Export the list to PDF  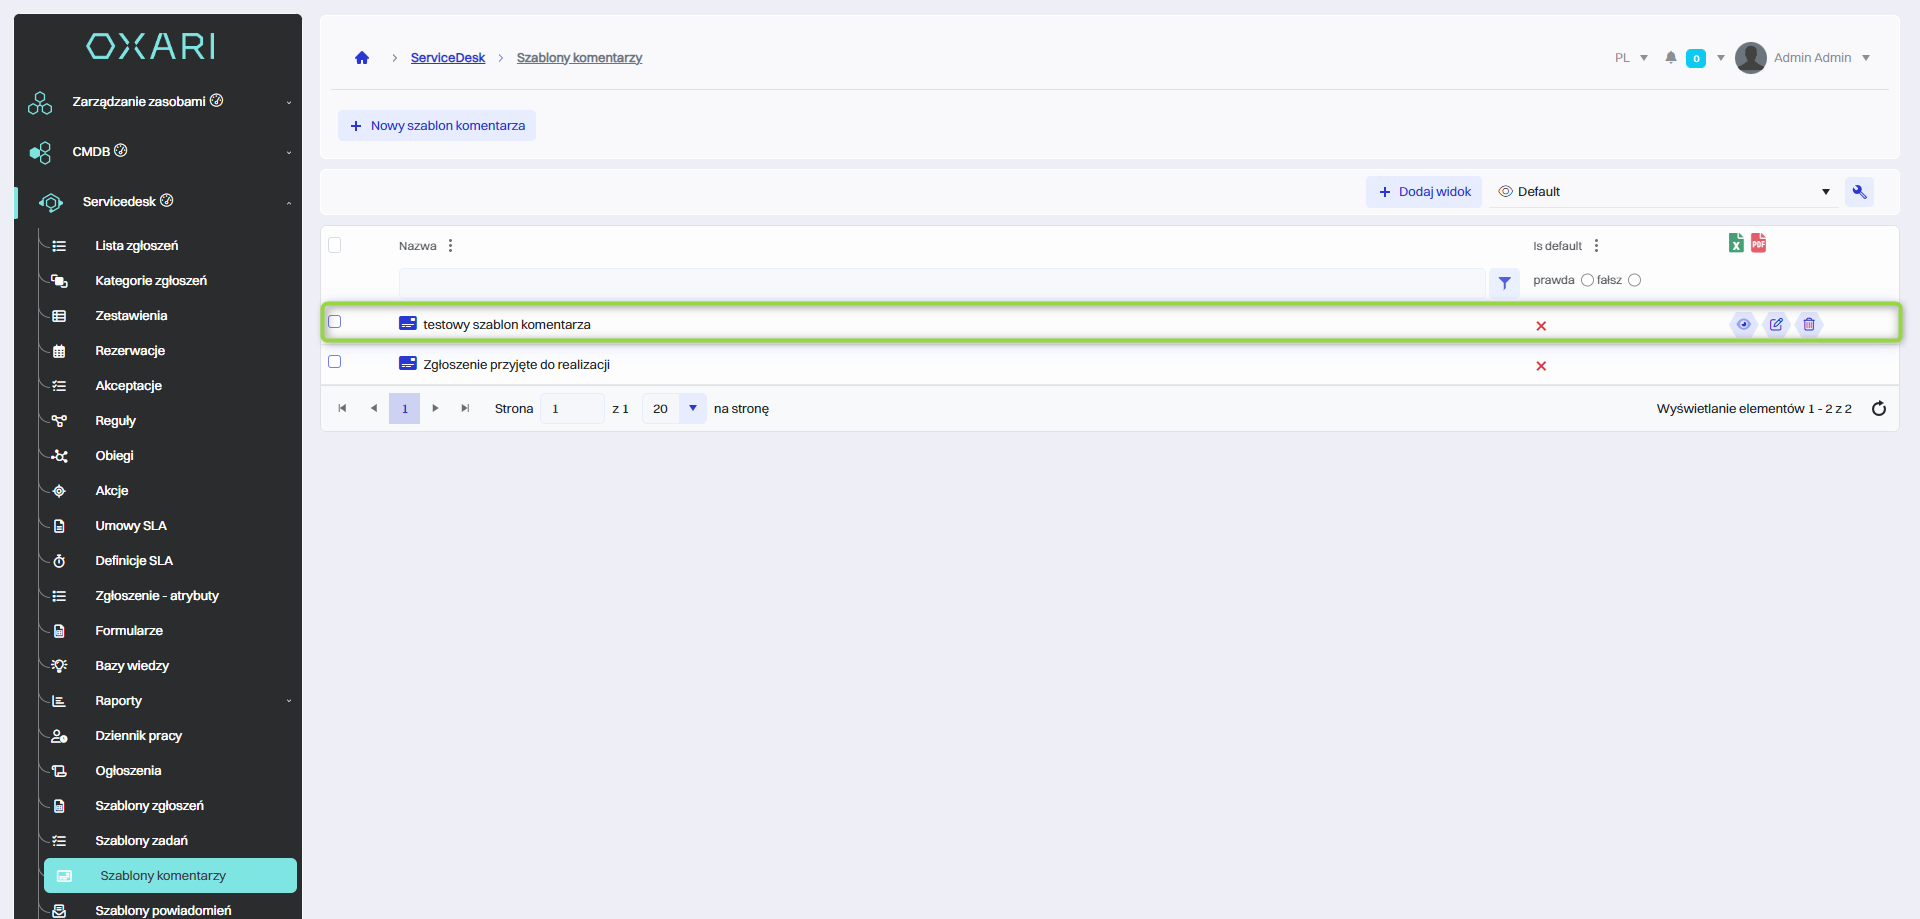(x=1758, y=243)
